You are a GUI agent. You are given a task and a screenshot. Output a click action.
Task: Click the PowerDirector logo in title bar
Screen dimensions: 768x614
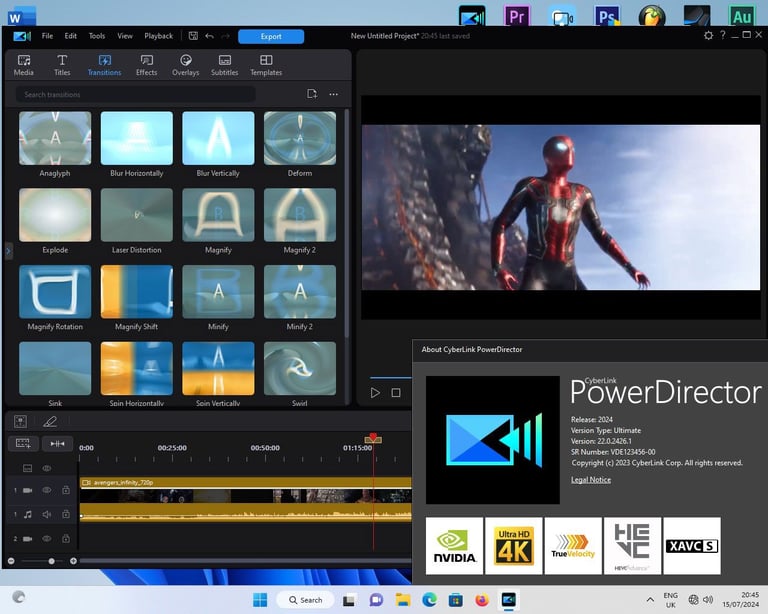point(22,36)
